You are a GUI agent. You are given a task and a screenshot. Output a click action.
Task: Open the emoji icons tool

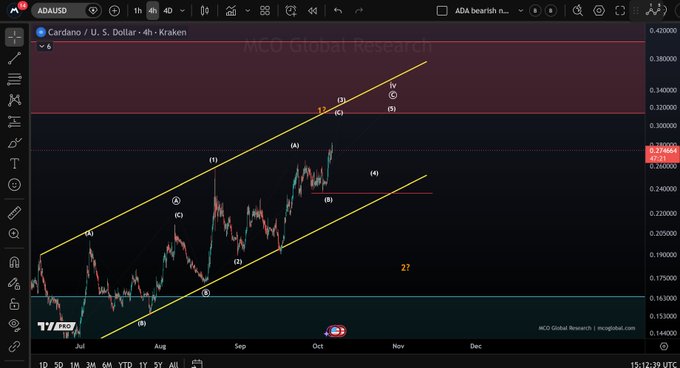(14, 185)
